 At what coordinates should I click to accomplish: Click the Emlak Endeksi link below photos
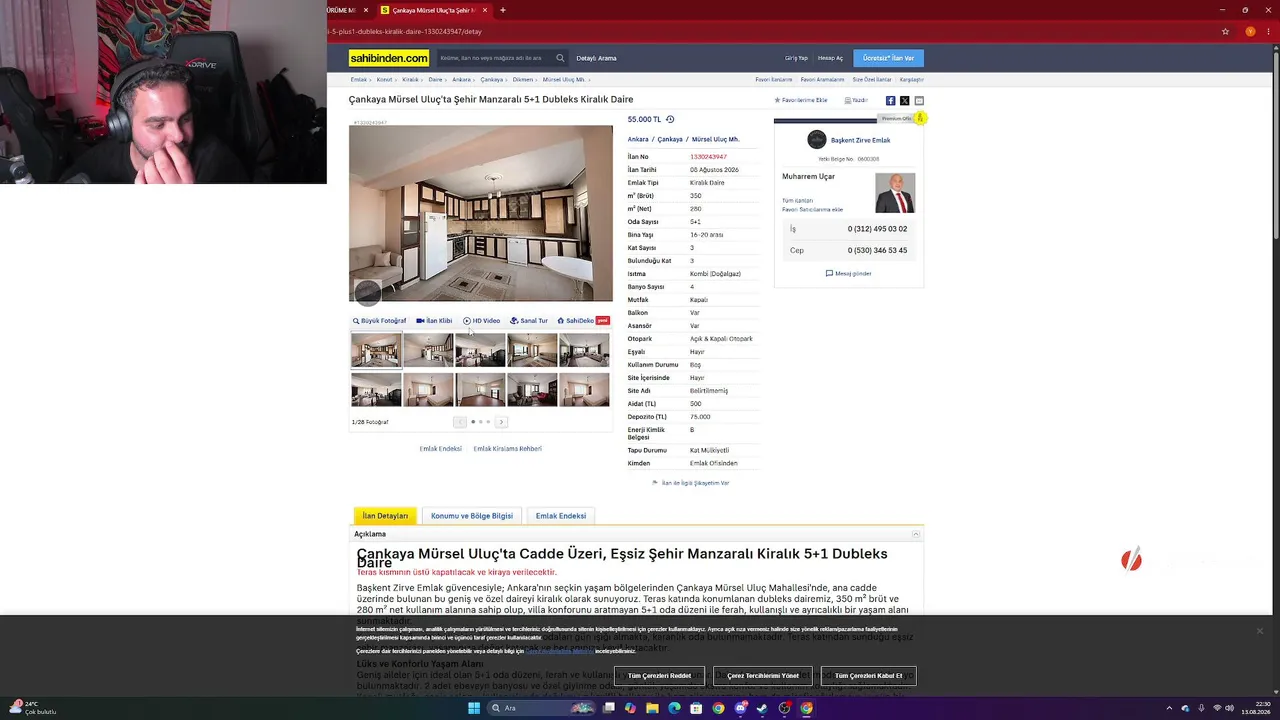click(x=441, y=449)
